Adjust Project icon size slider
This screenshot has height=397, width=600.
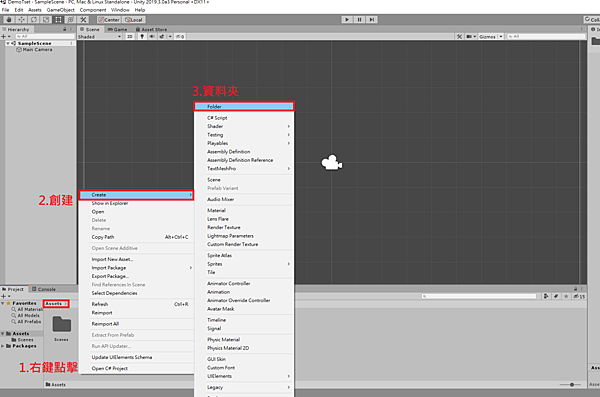coord(572,384)
